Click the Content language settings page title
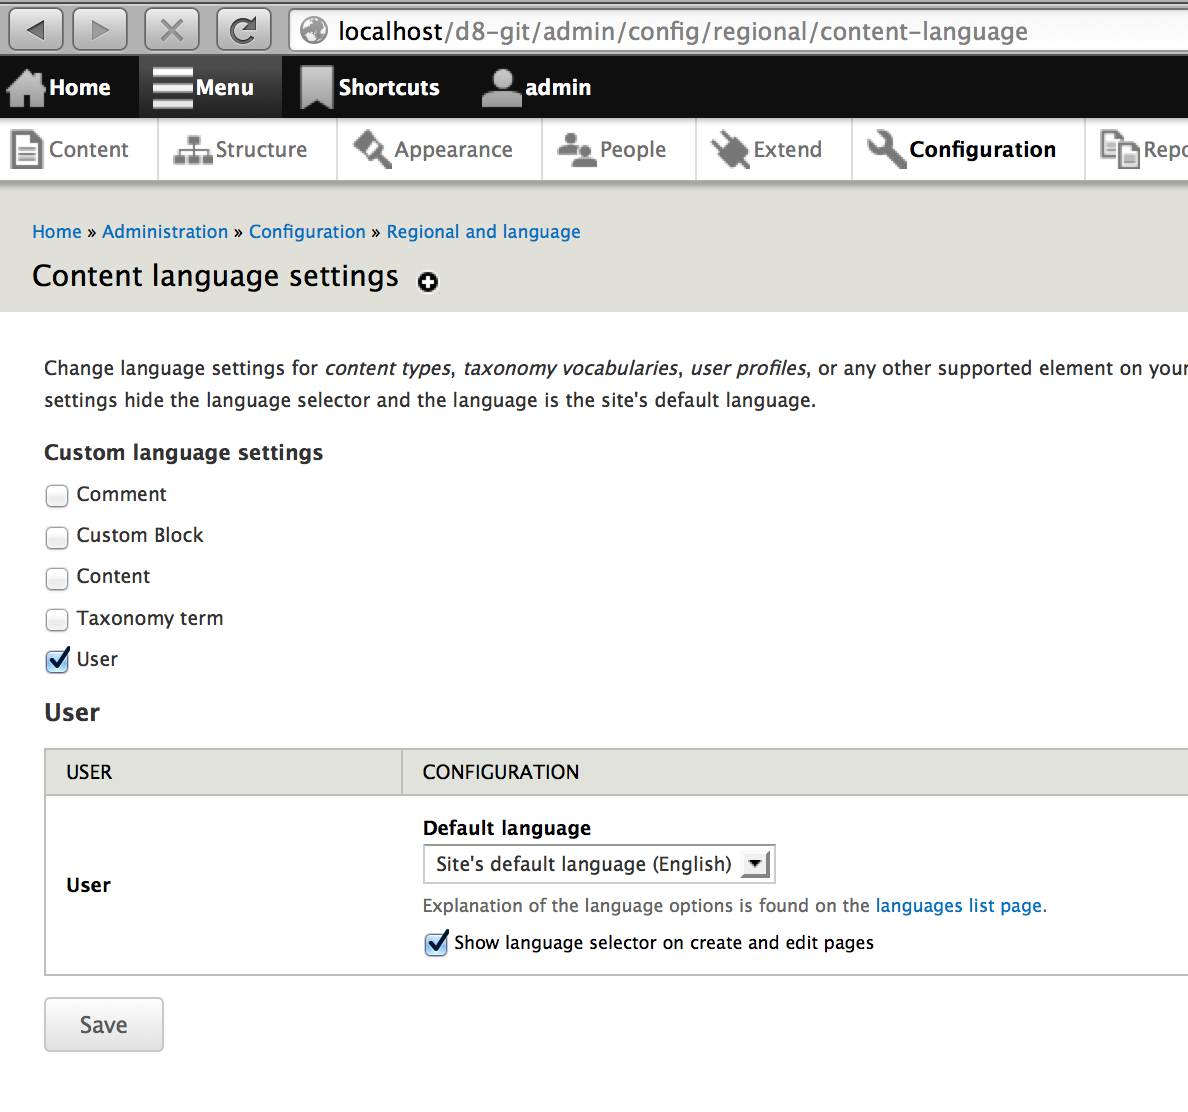This screenshot has height=1112, width=1188. [x=215, y=276]
